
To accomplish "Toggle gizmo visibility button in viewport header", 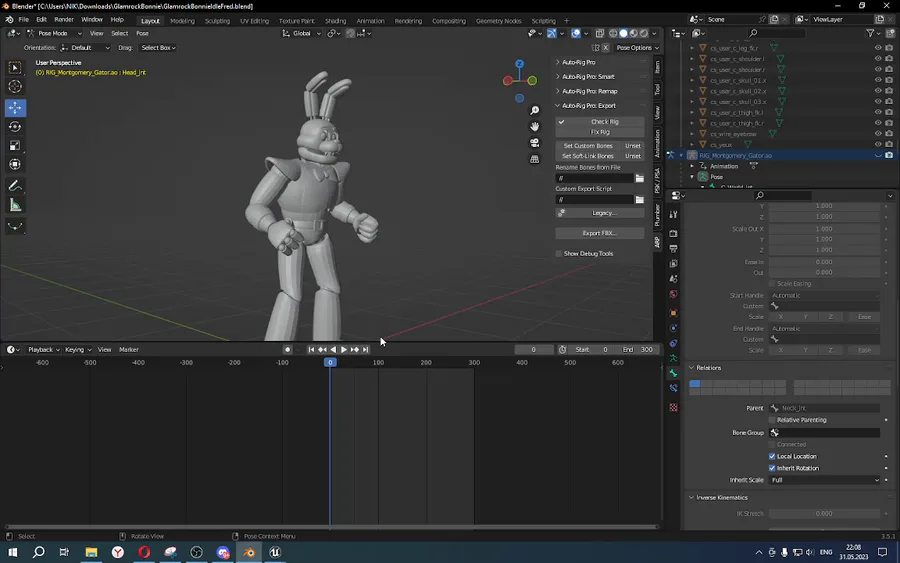I will pos(552,33).
